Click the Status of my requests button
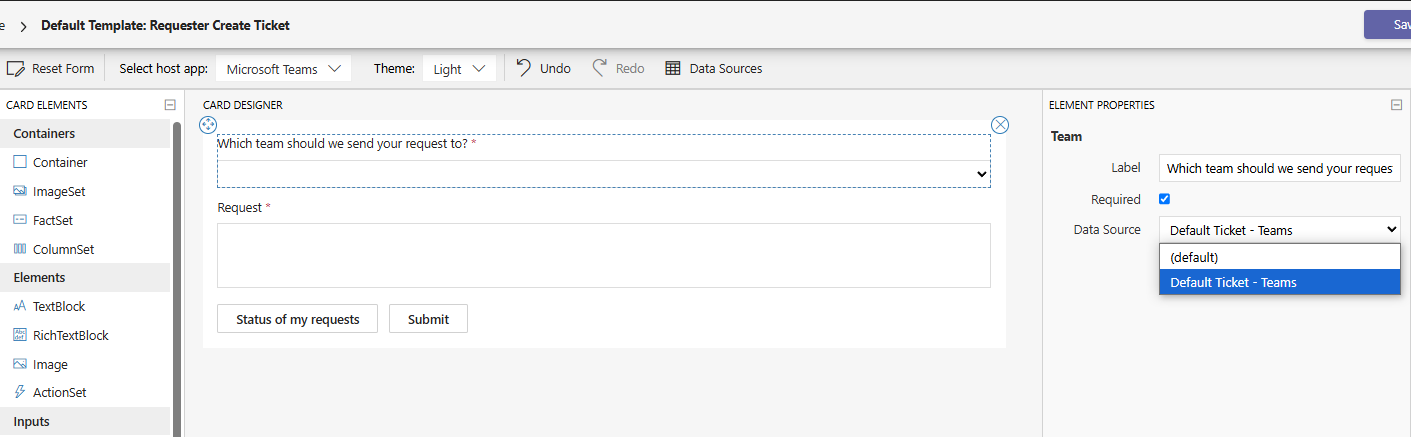Screen dimensions: 1411x437 297,319
